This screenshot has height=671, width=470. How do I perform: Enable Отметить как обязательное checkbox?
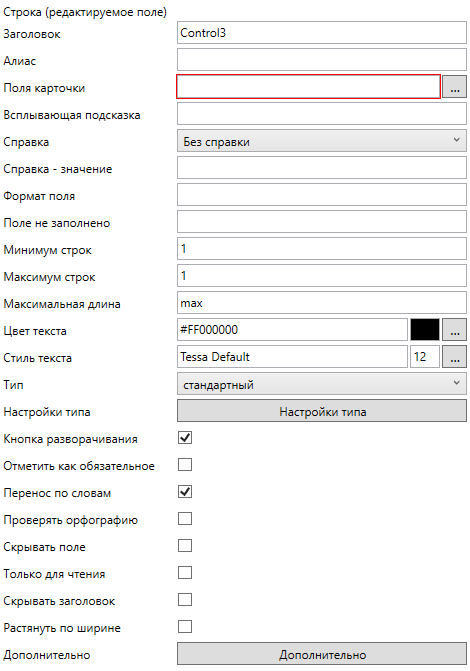[185, 465]
